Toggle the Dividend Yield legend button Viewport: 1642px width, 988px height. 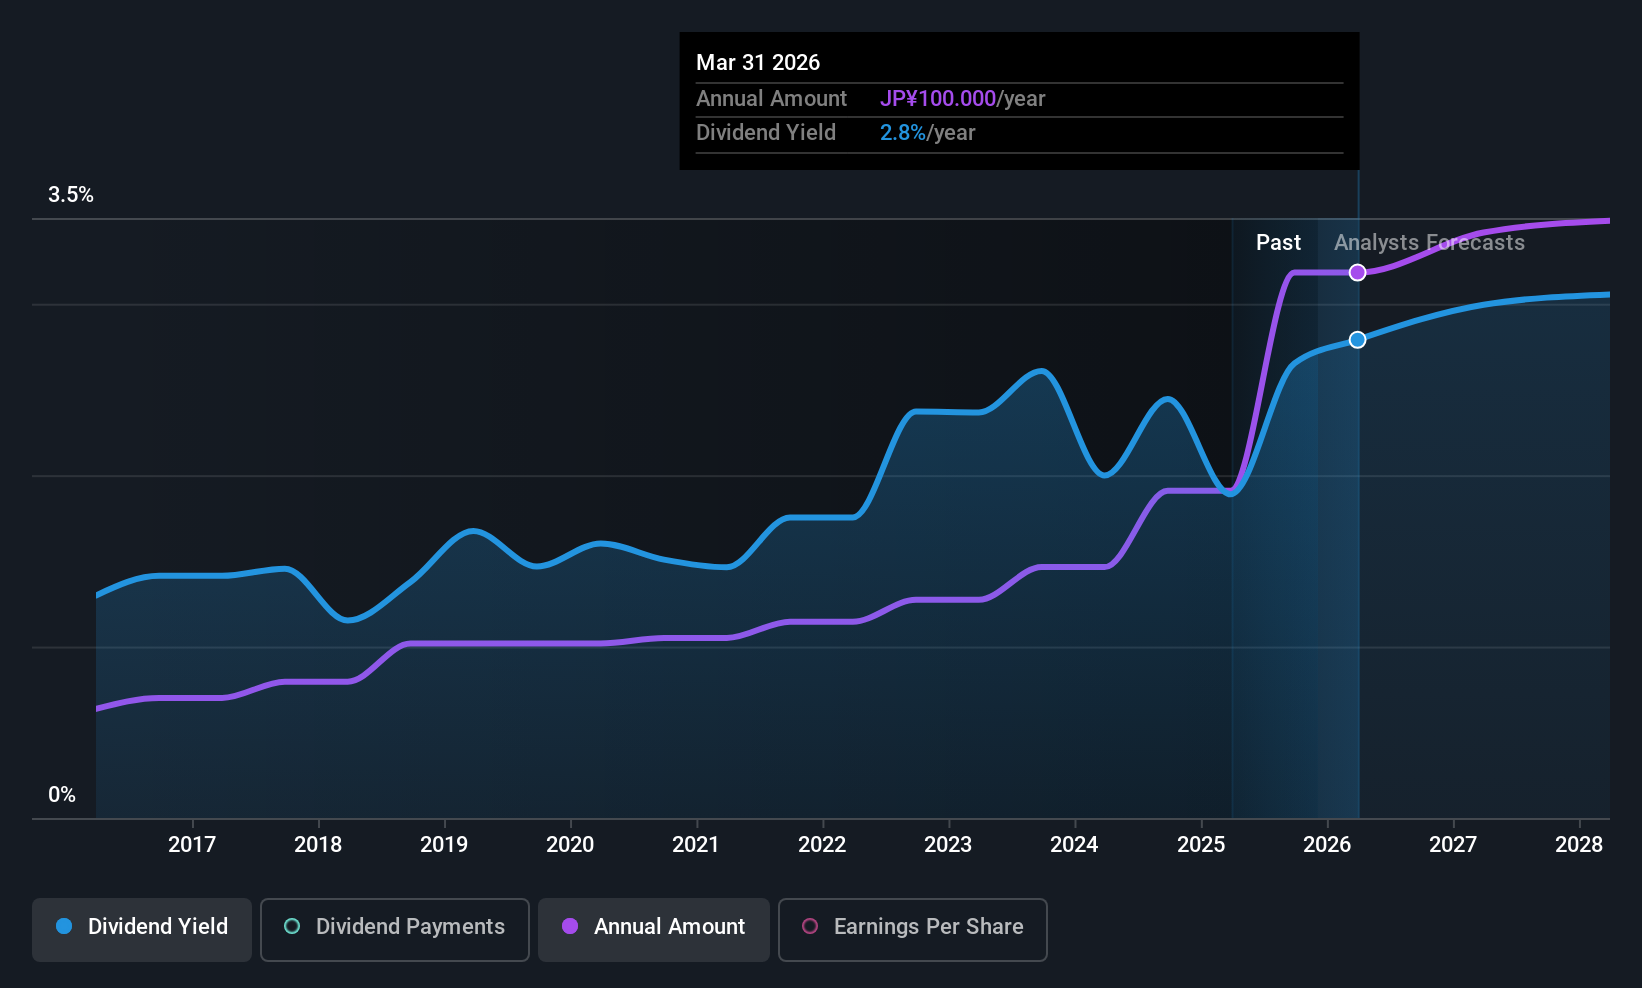click(x=142, y=928)
